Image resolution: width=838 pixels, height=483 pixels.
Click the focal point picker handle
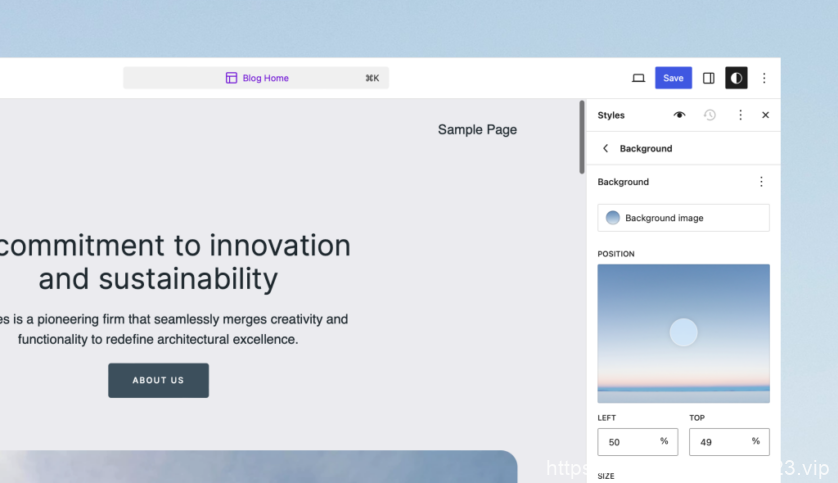pyautogui.click(x=684, y=332)
